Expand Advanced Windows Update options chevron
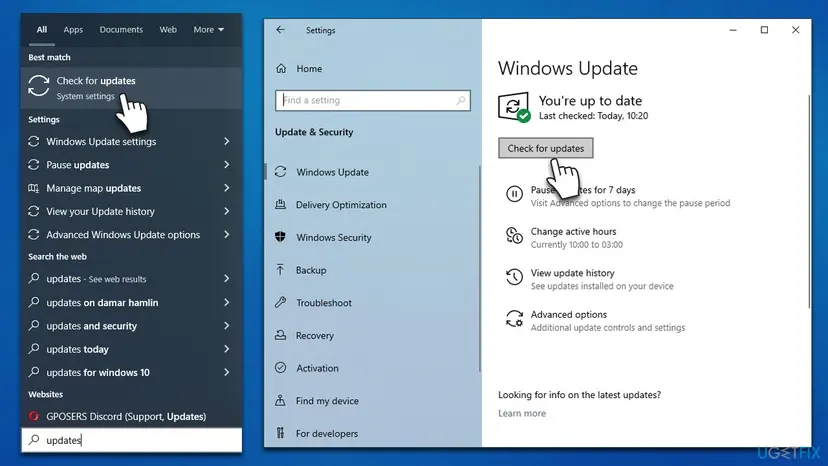This screenshot has width=828, height=466. tap(227, 235)
